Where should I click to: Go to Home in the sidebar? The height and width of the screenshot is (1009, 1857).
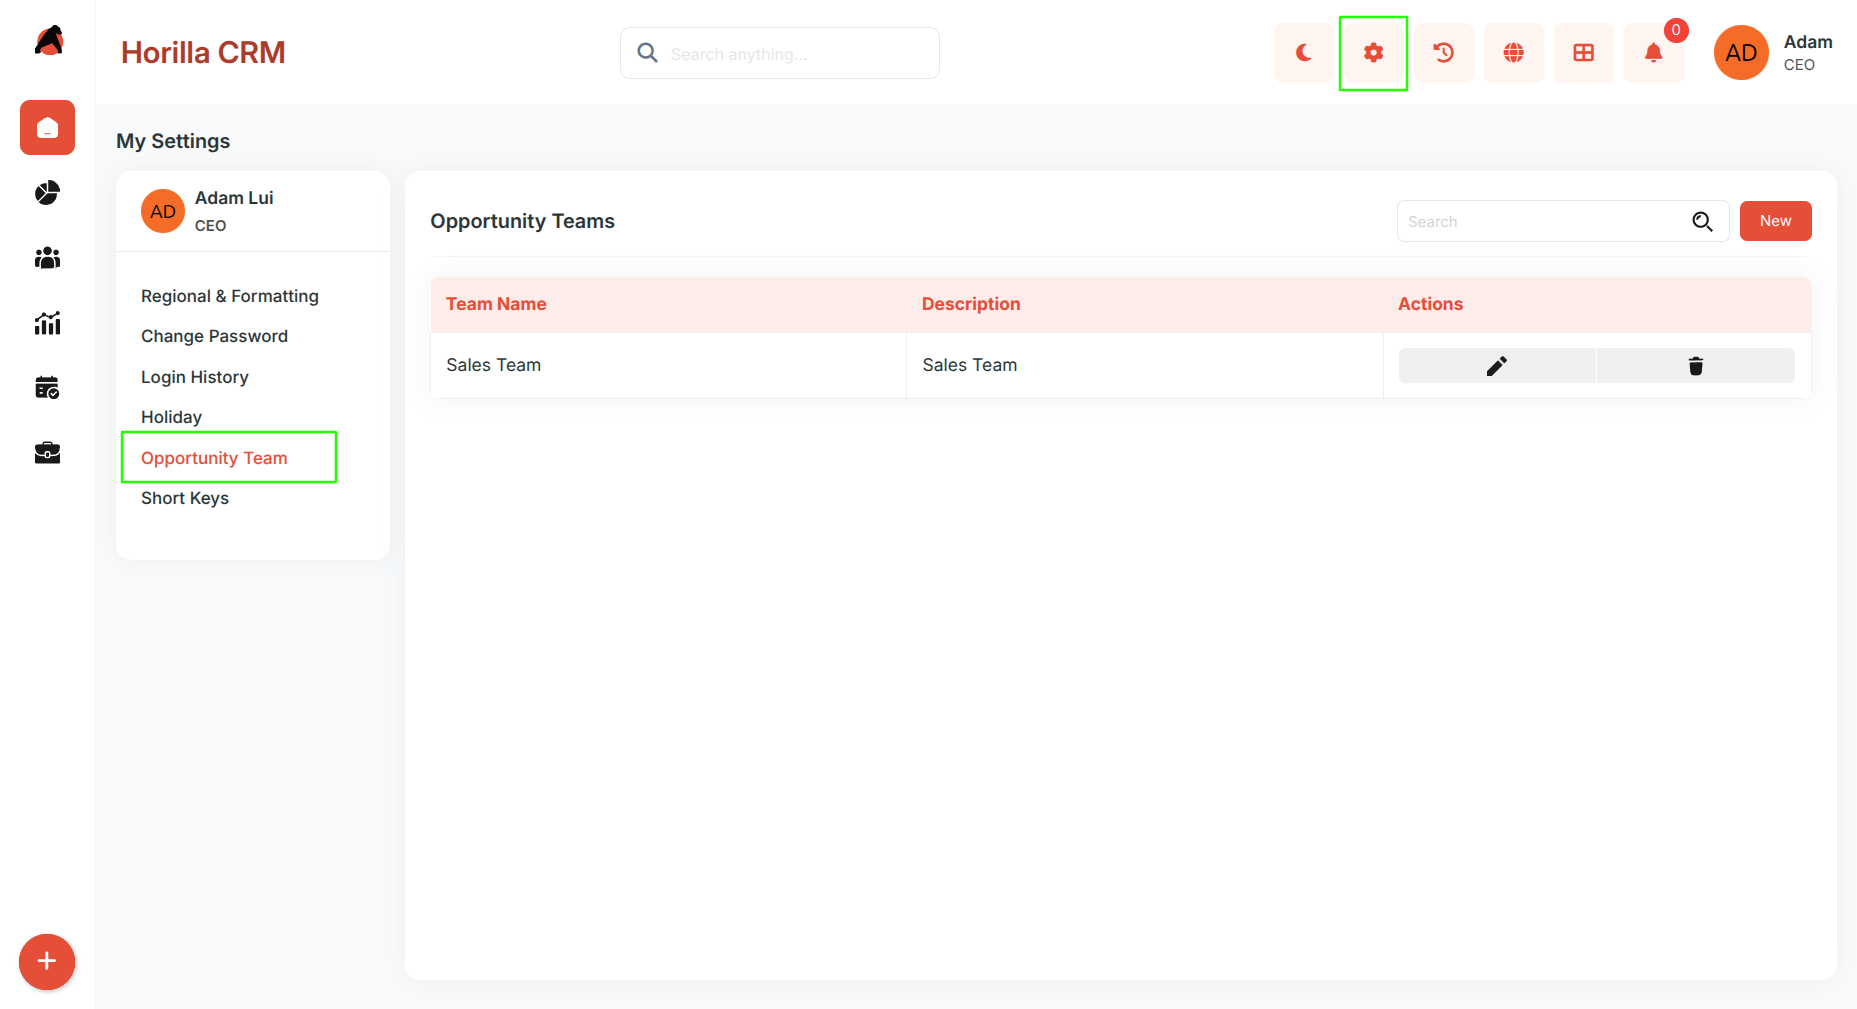47,127
